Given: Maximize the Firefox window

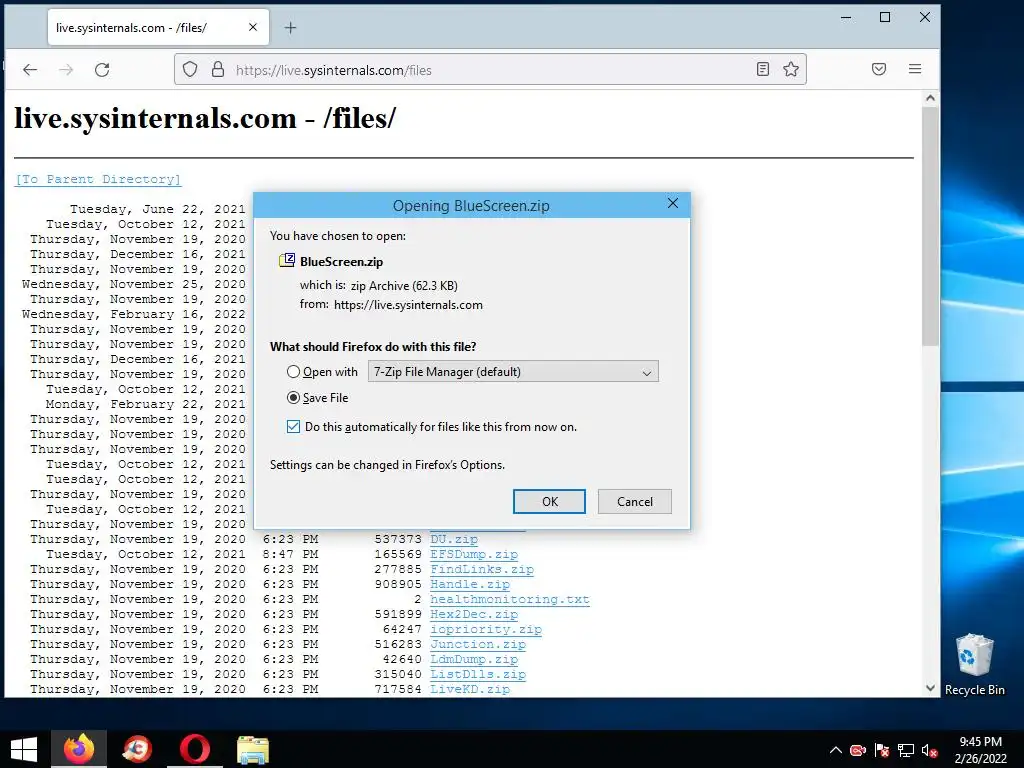Looking at the screenshot, I should click(885, 18).
